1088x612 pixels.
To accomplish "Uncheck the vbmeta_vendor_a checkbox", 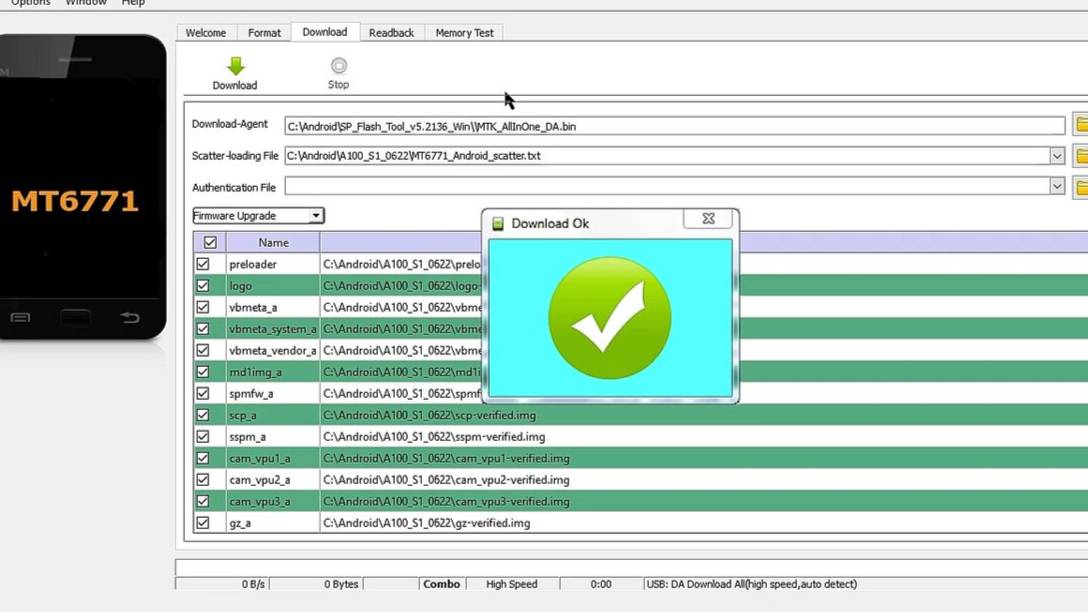I will coord(203,350).
